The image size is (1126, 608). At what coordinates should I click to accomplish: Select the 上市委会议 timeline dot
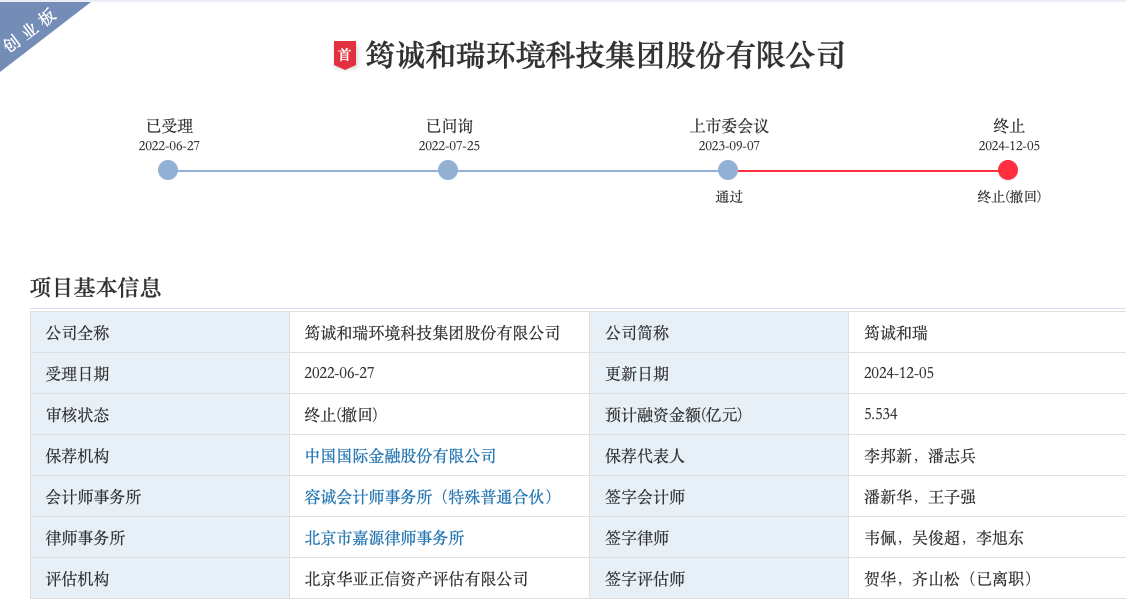pos(728,170)
